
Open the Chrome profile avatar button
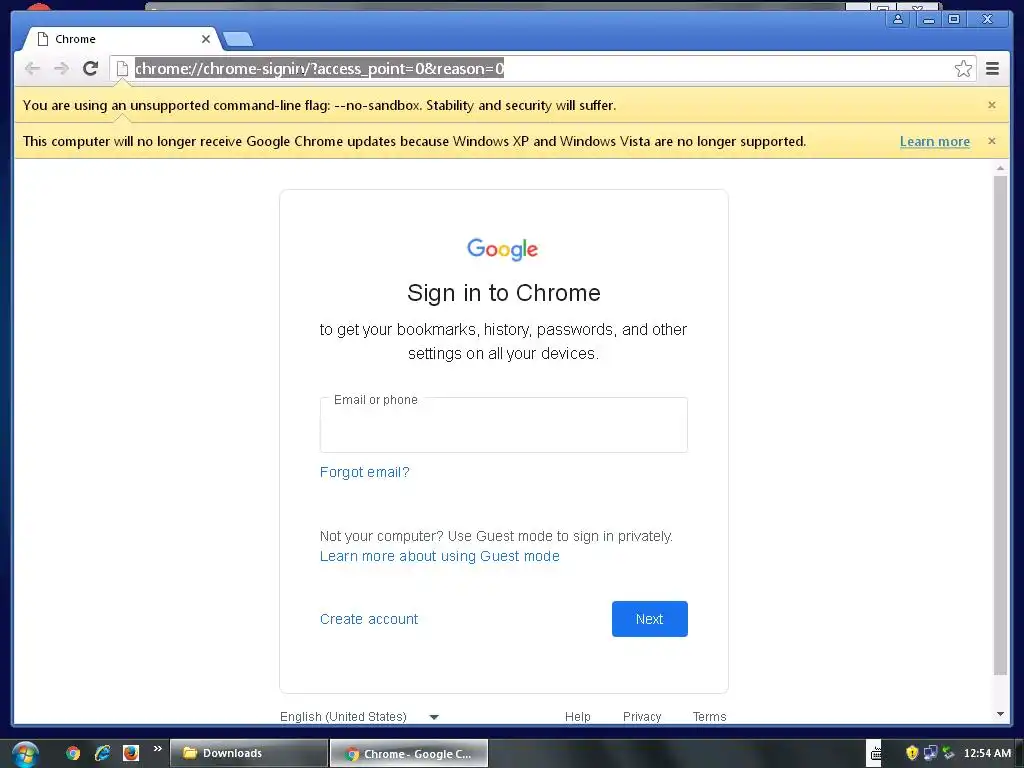899,20
